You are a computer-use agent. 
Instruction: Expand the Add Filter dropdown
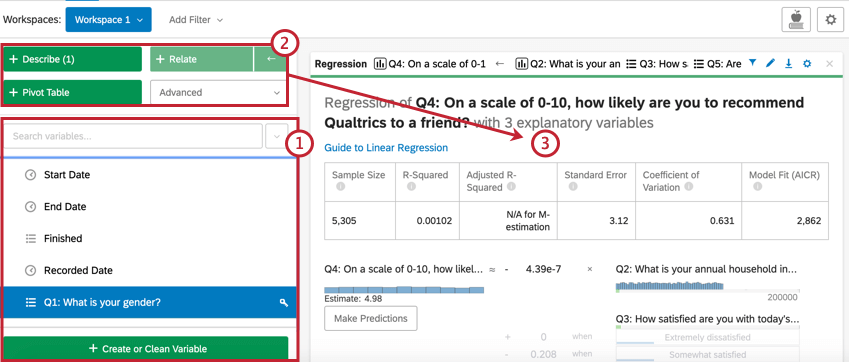click(x=195, y=20)
